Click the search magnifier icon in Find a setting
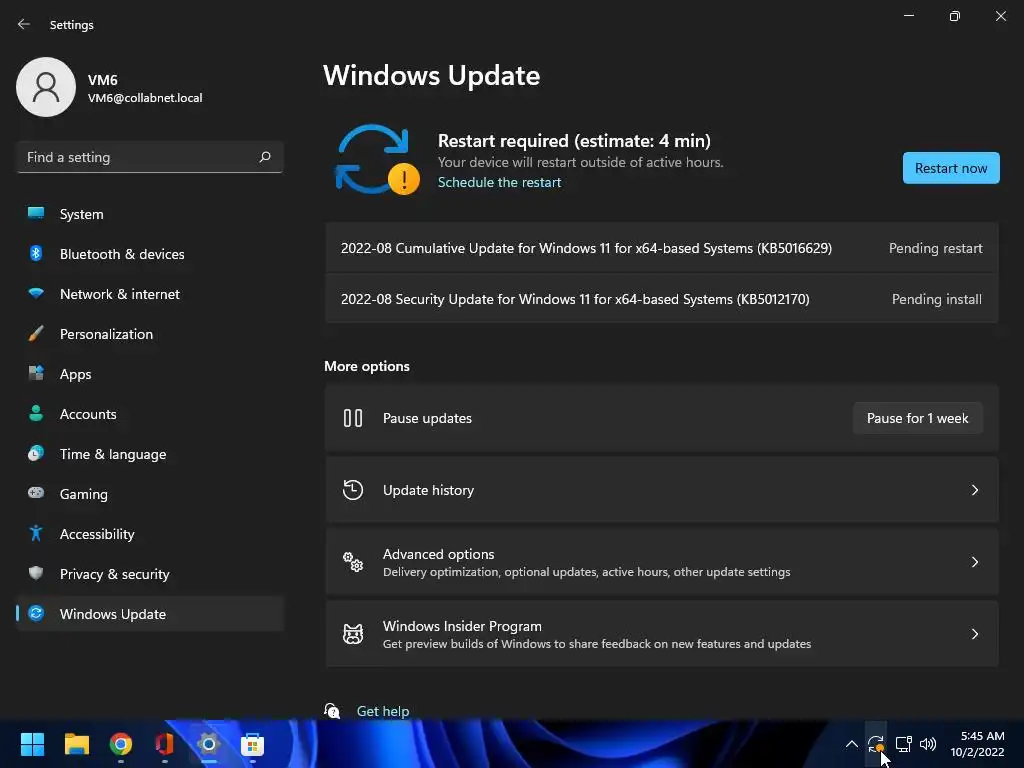 (x=264, y=157)
